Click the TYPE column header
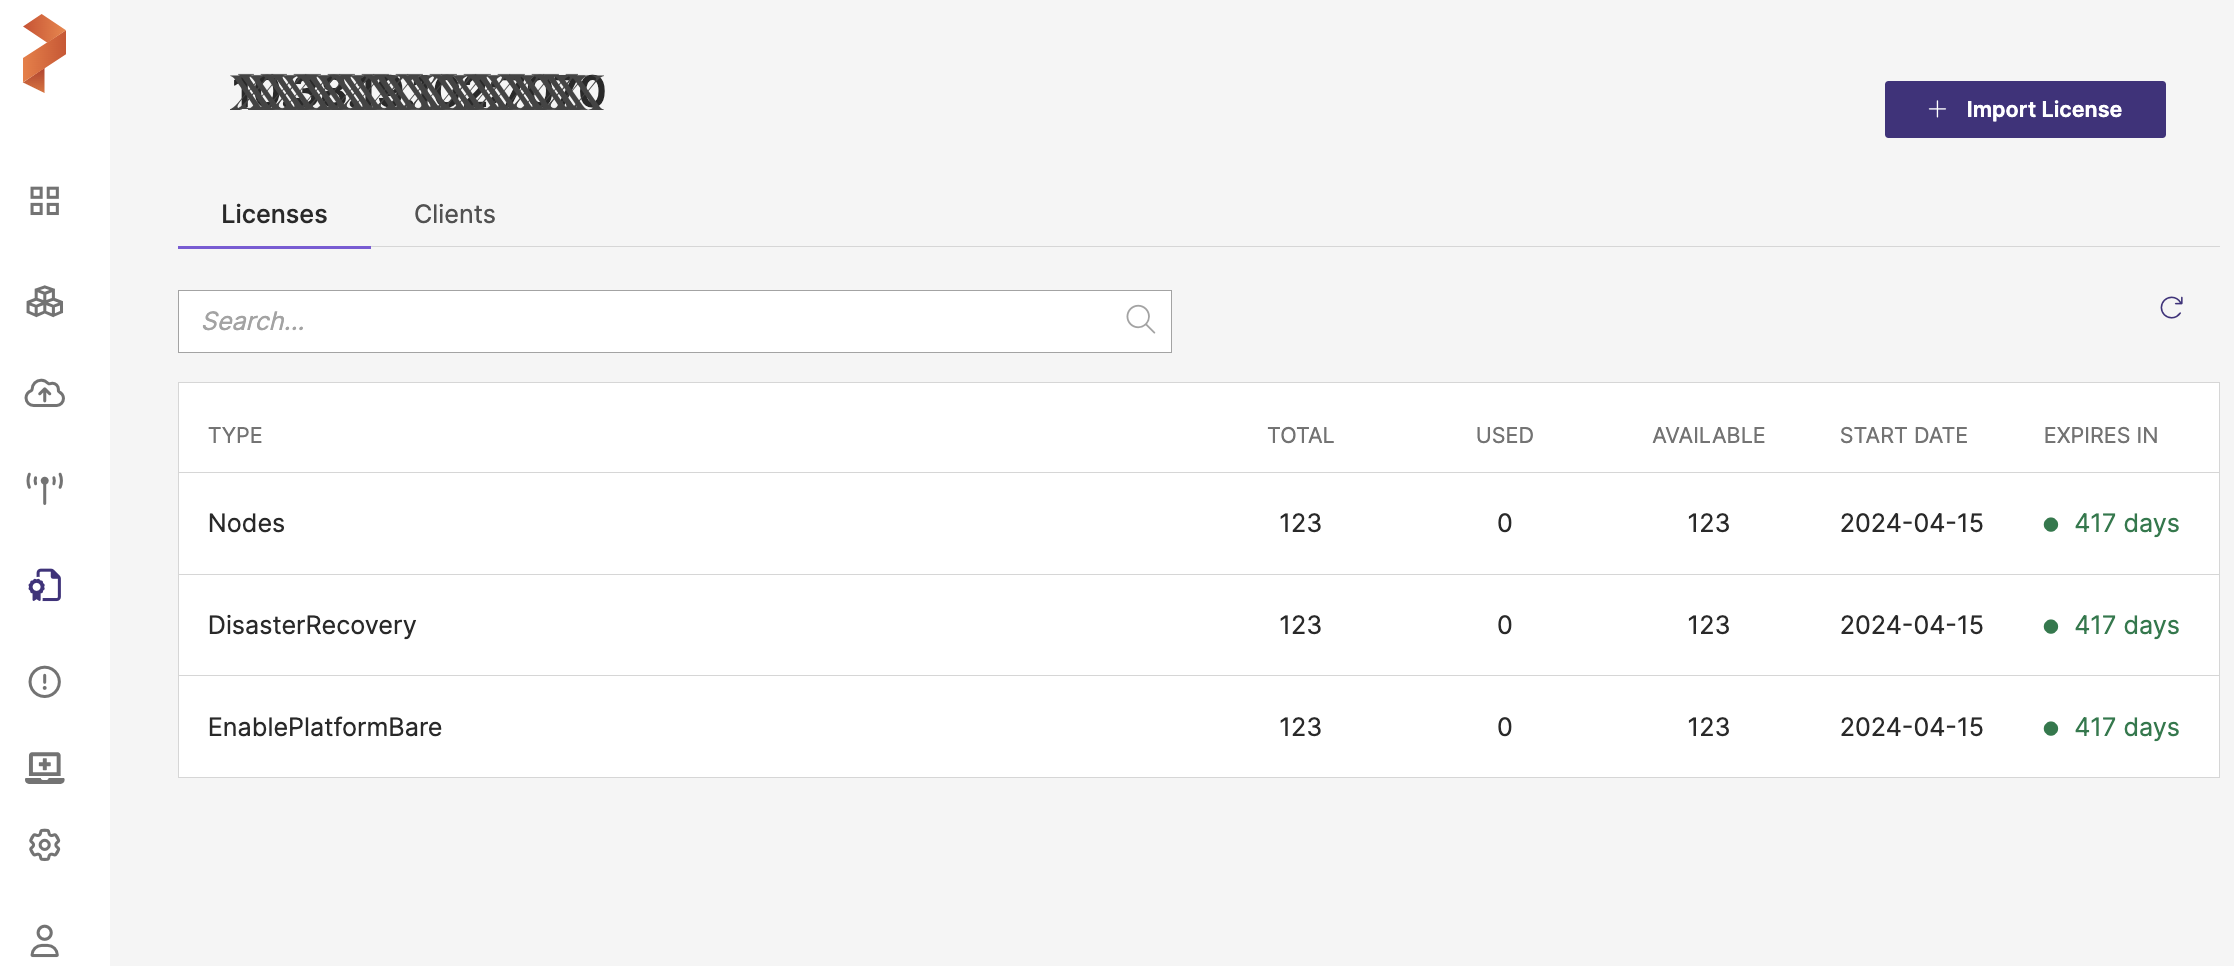The width and height of the screenshot is (2234, 966). 235,436
